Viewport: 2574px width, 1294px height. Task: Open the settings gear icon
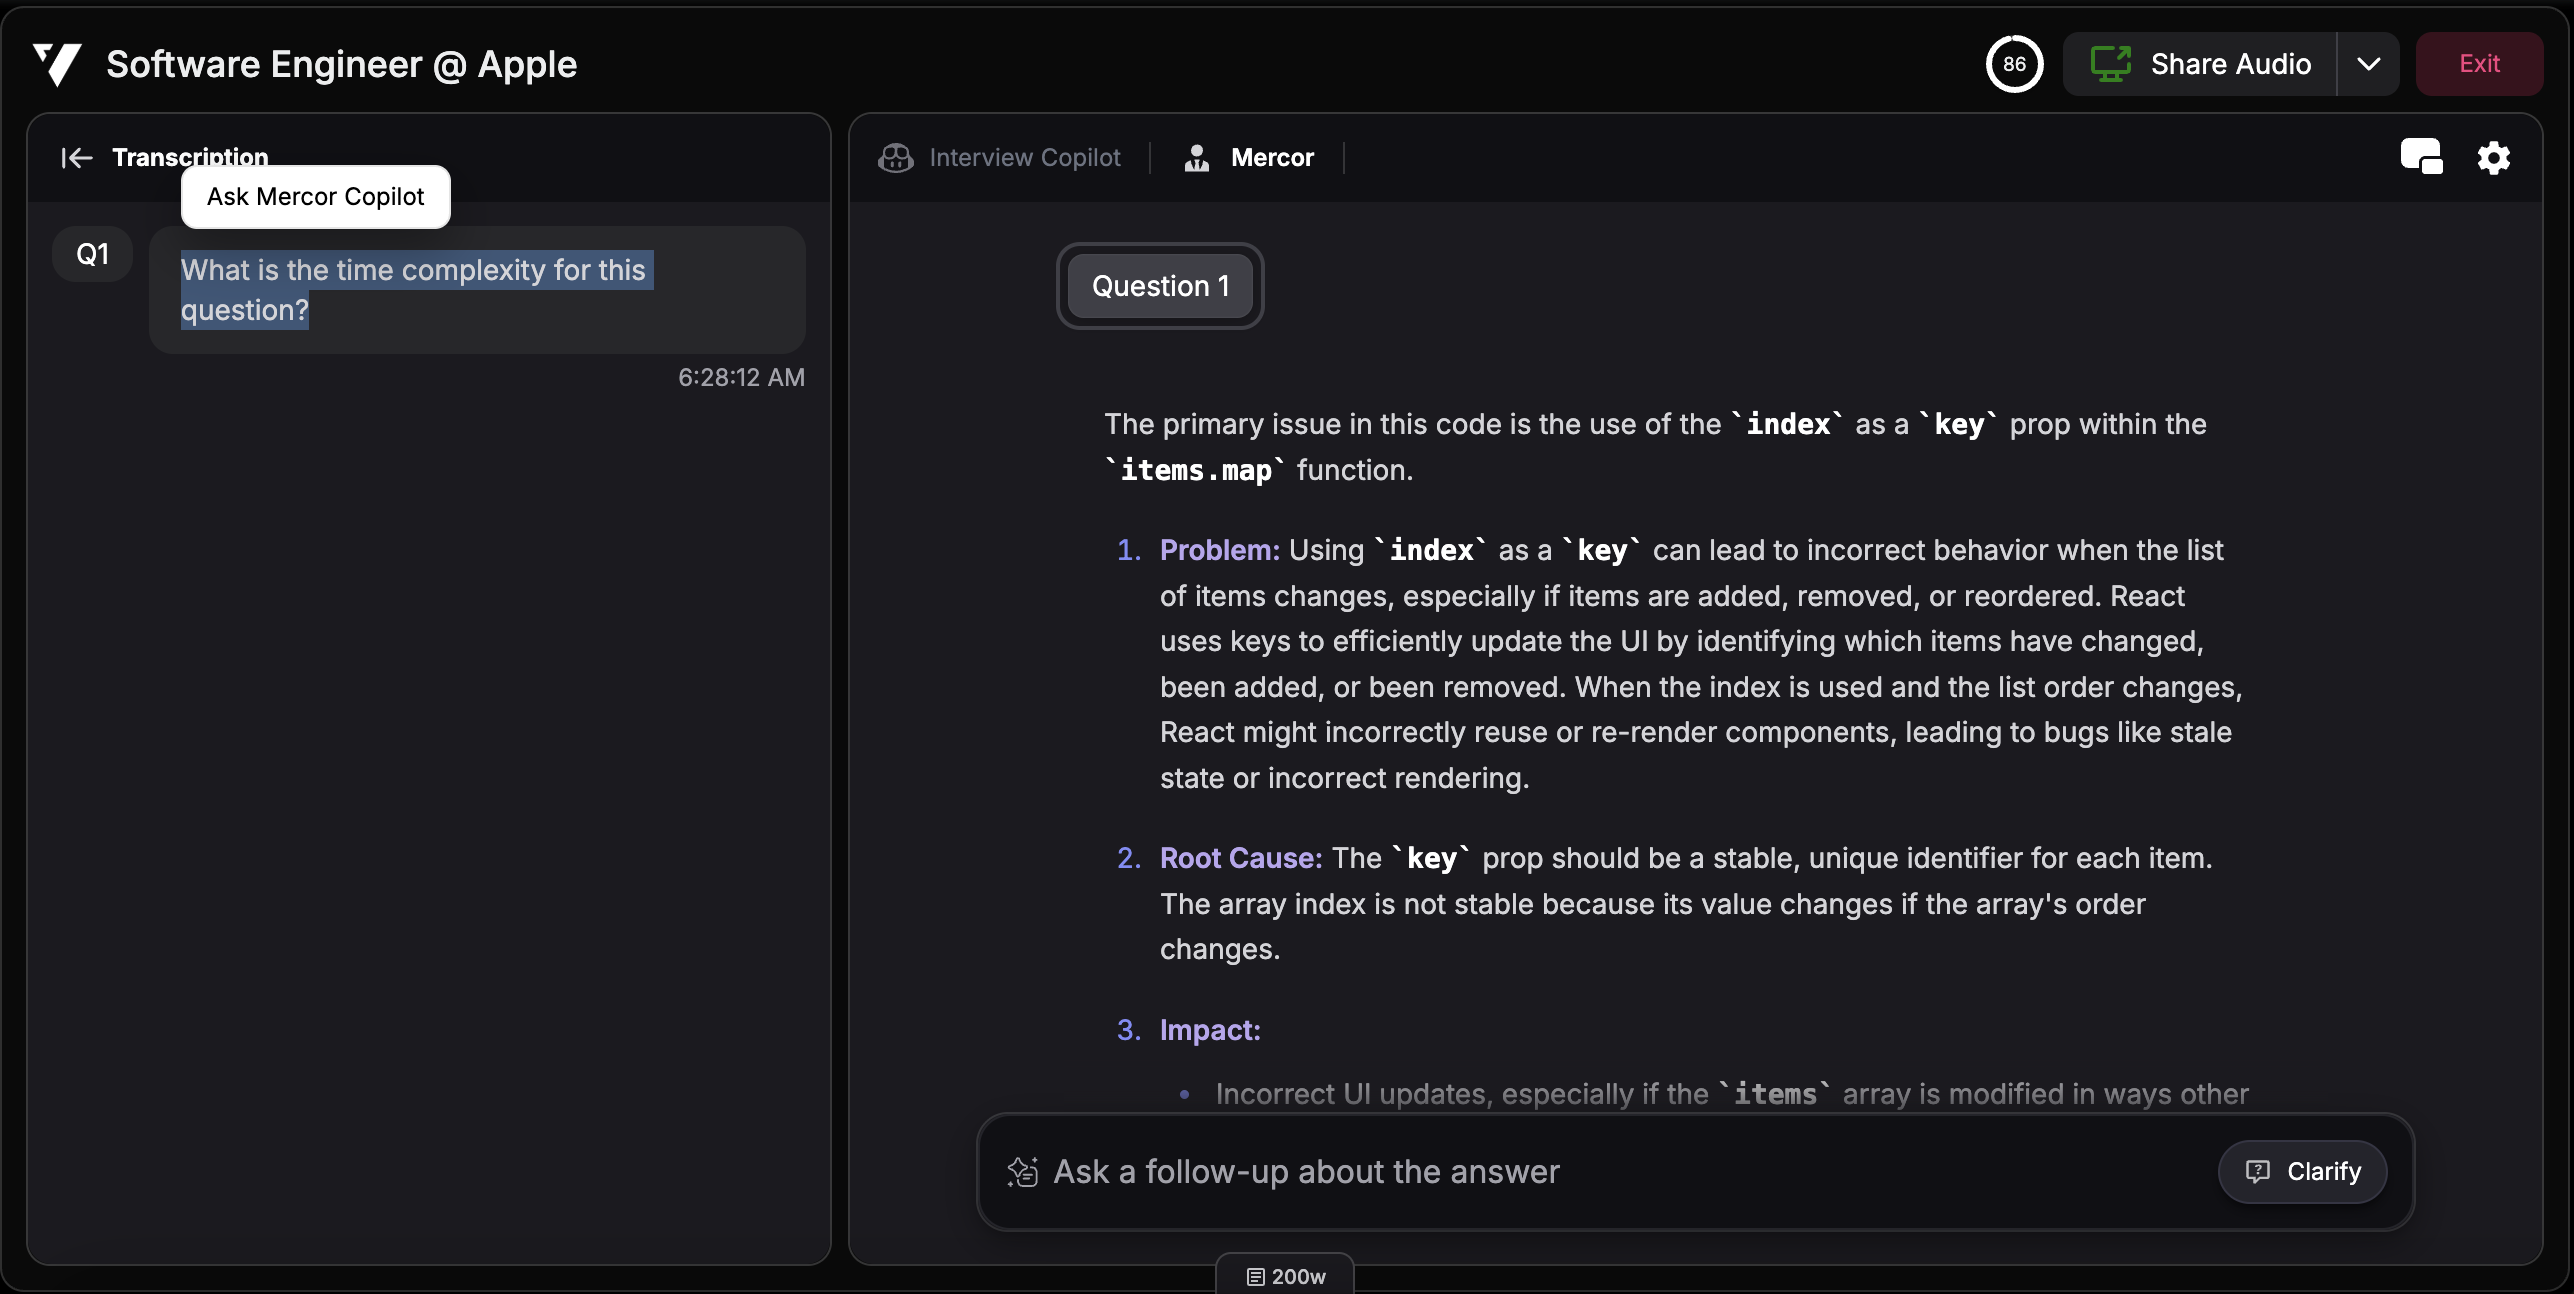[x=2493, y=158]
